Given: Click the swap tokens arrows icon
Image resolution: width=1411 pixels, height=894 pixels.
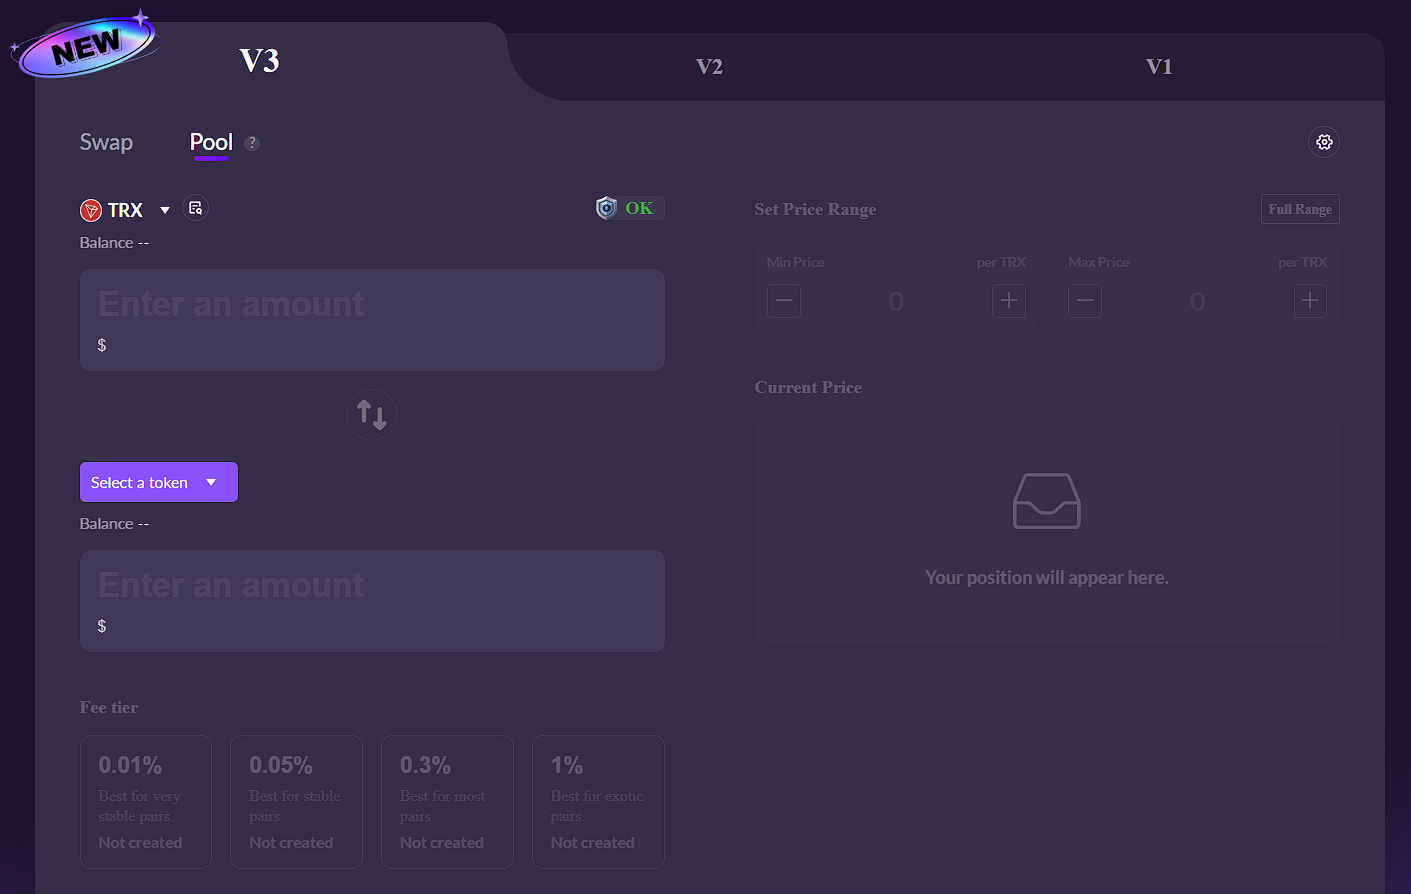Looking at the screenshot, I should 372,415.
